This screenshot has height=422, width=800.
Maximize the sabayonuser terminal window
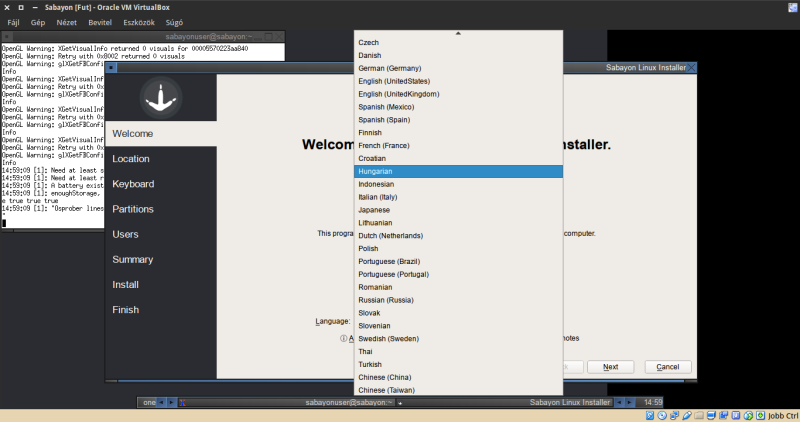click(268, 37)
